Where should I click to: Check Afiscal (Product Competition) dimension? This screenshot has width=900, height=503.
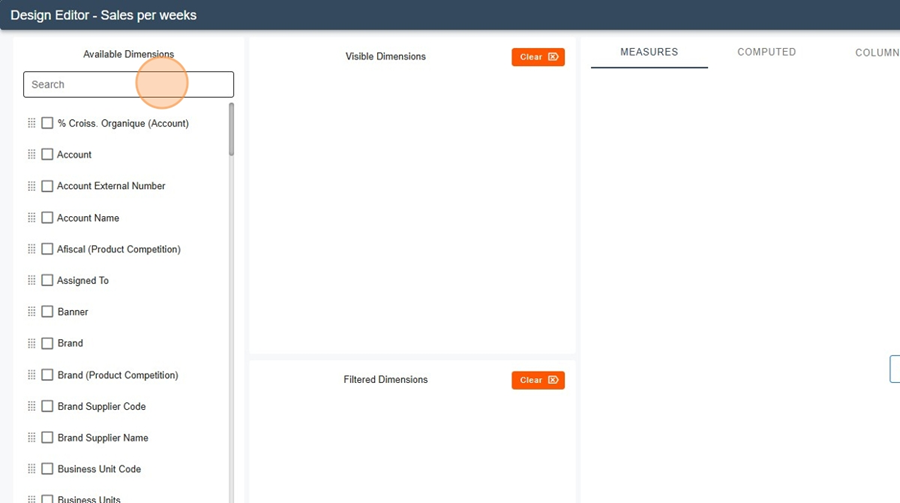(x=47, y=249)
